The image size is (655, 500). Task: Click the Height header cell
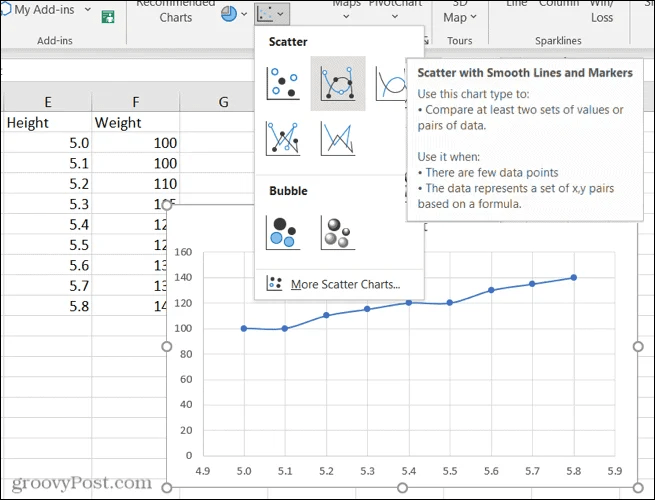[x=47, y=122]
